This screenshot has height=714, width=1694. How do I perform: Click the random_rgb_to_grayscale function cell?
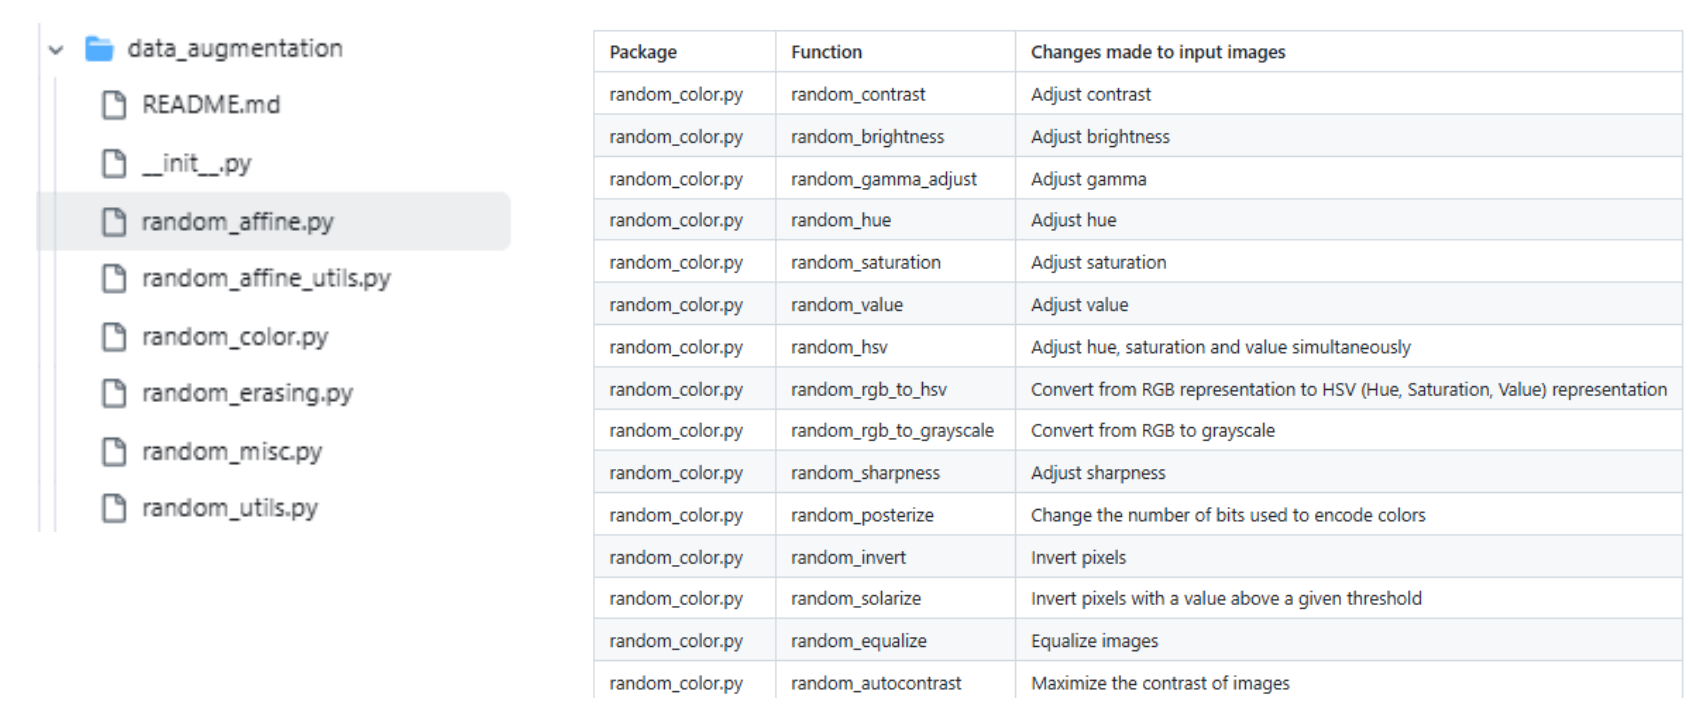pyautogui.click(x=892, y=430)
